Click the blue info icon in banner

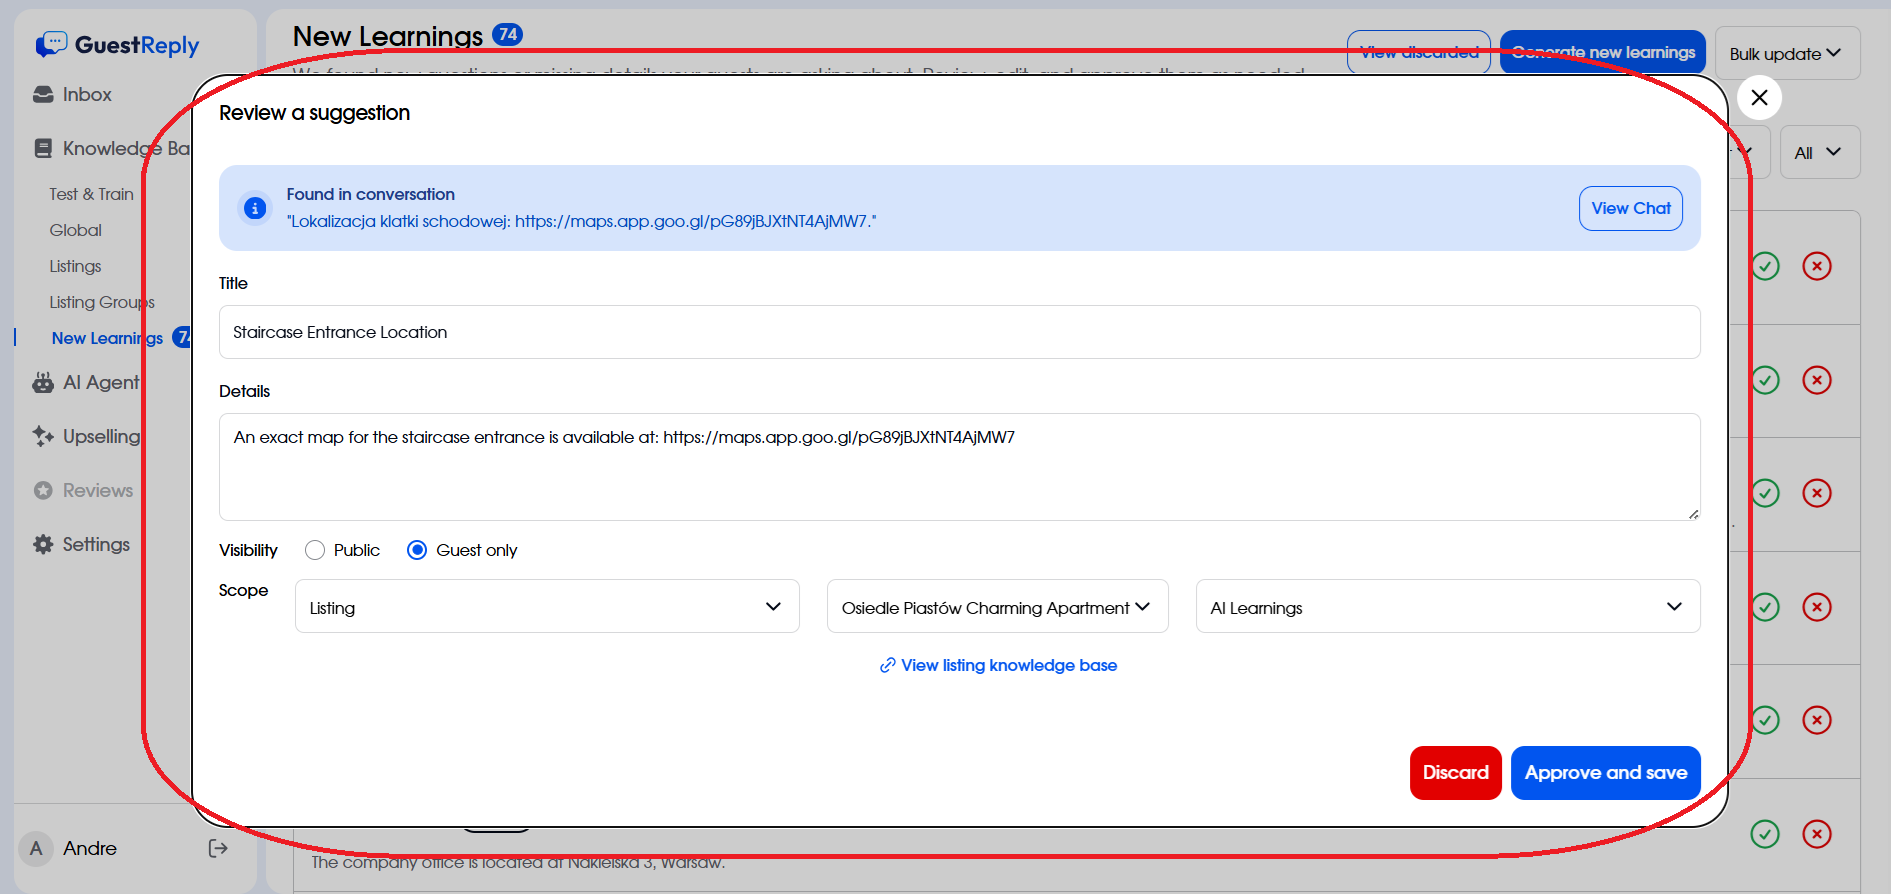coord(255,208)
